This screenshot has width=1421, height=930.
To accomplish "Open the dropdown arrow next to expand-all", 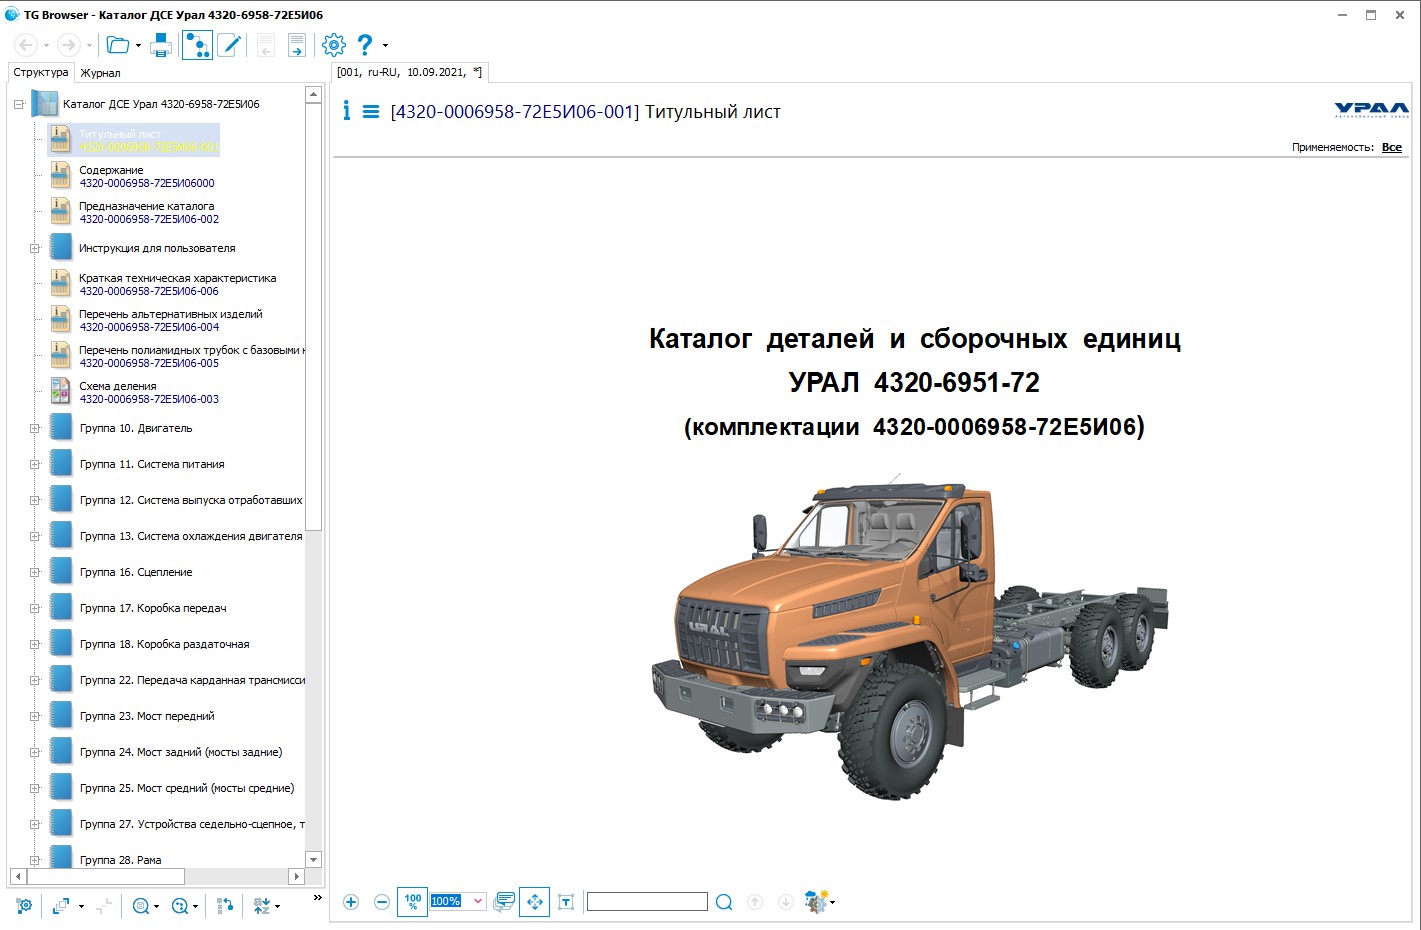I will pyautogui.click(x=81, y=907).
